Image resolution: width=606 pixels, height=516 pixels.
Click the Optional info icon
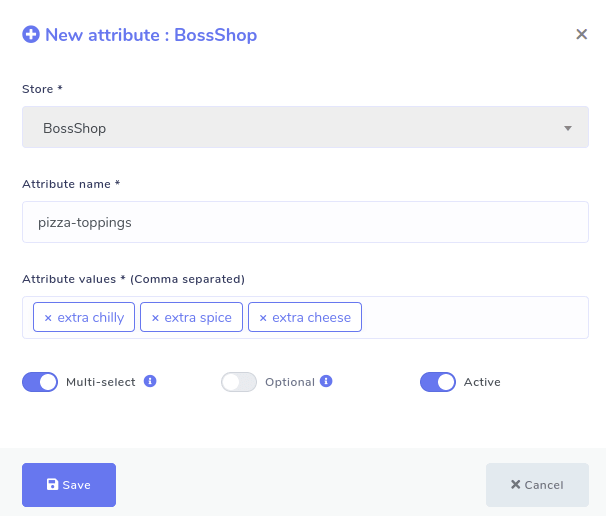[326, 381]
